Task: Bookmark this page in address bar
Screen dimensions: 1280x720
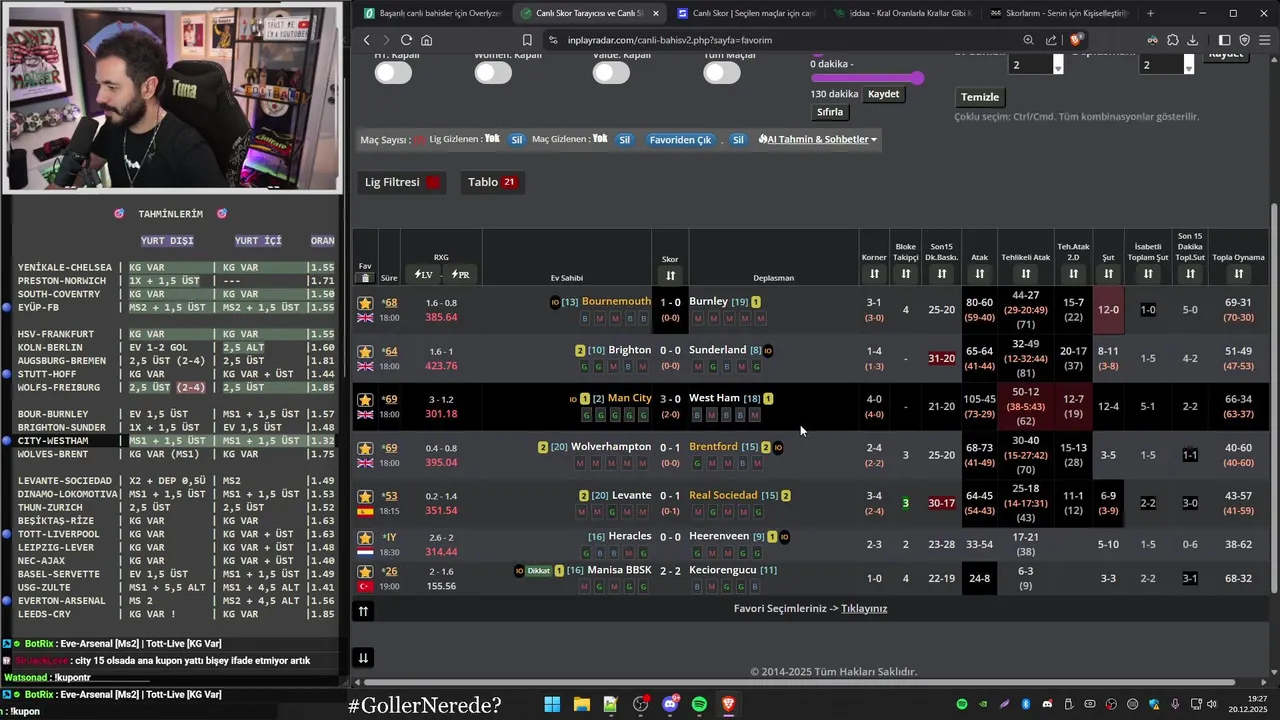Action: [527, 40]
